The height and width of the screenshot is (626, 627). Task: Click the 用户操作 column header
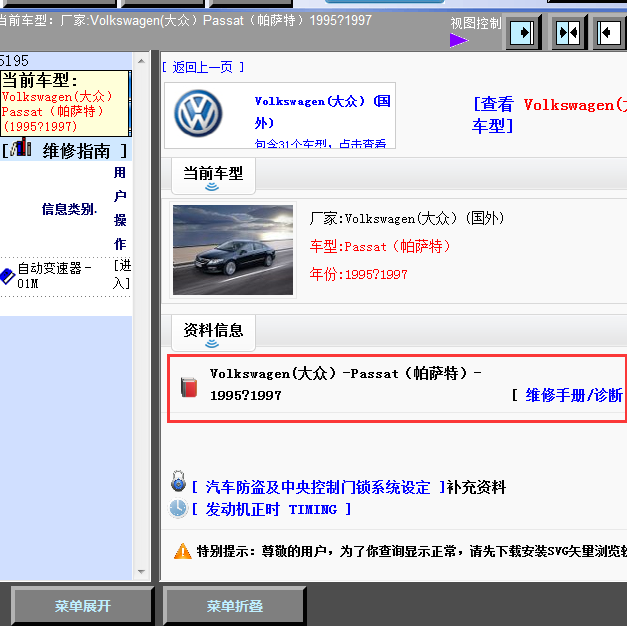click(120, 208)
